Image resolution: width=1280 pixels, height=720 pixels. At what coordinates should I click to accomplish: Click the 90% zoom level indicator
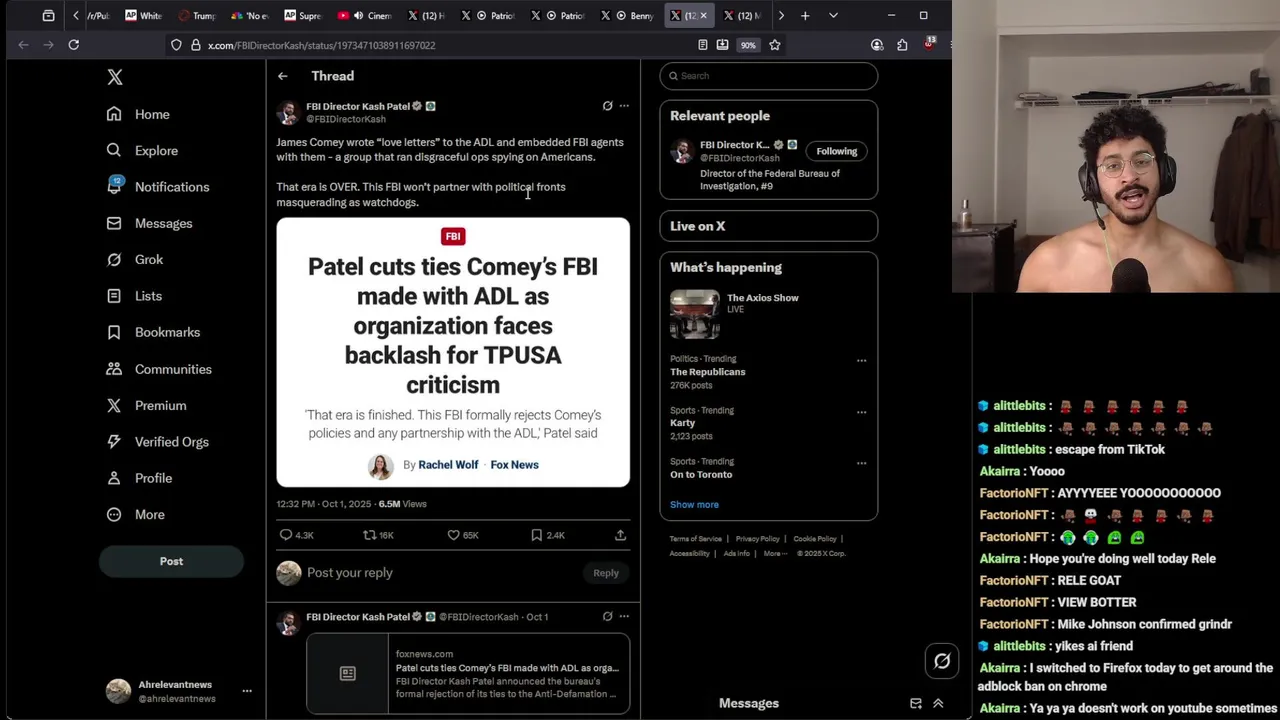(748, 45)
